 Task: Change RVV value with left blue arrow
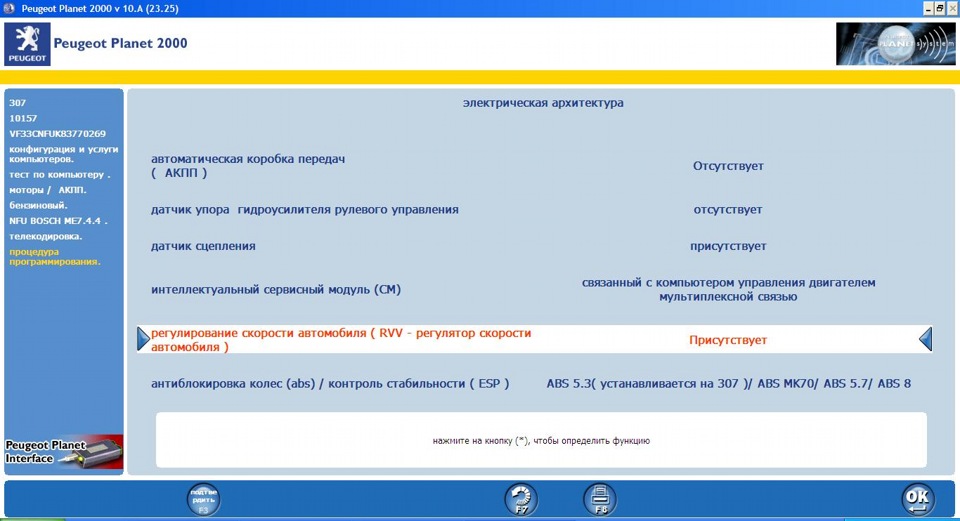click(x=143, y=339)
